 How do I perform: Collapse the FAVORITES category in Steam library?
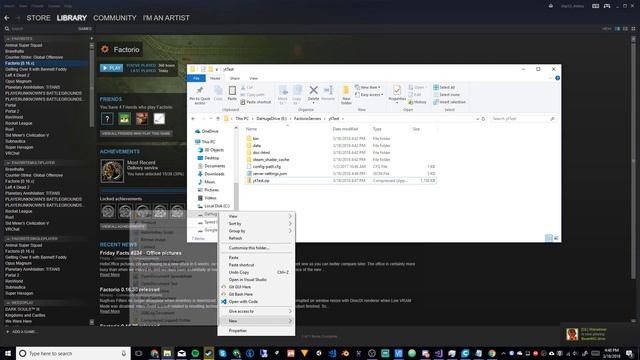[8, 39]
